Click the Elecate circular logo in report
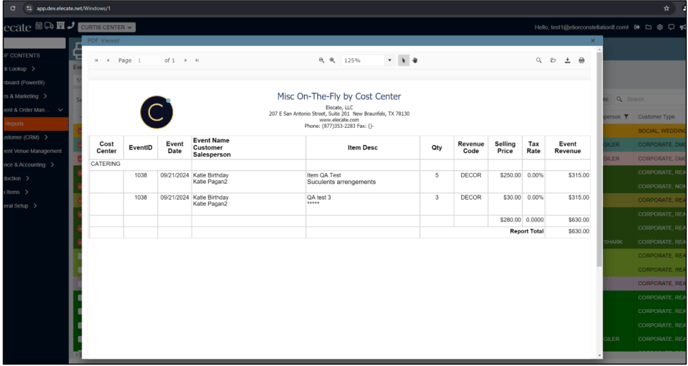The height and width of the screenshot is (366, 688). (157, 112)
